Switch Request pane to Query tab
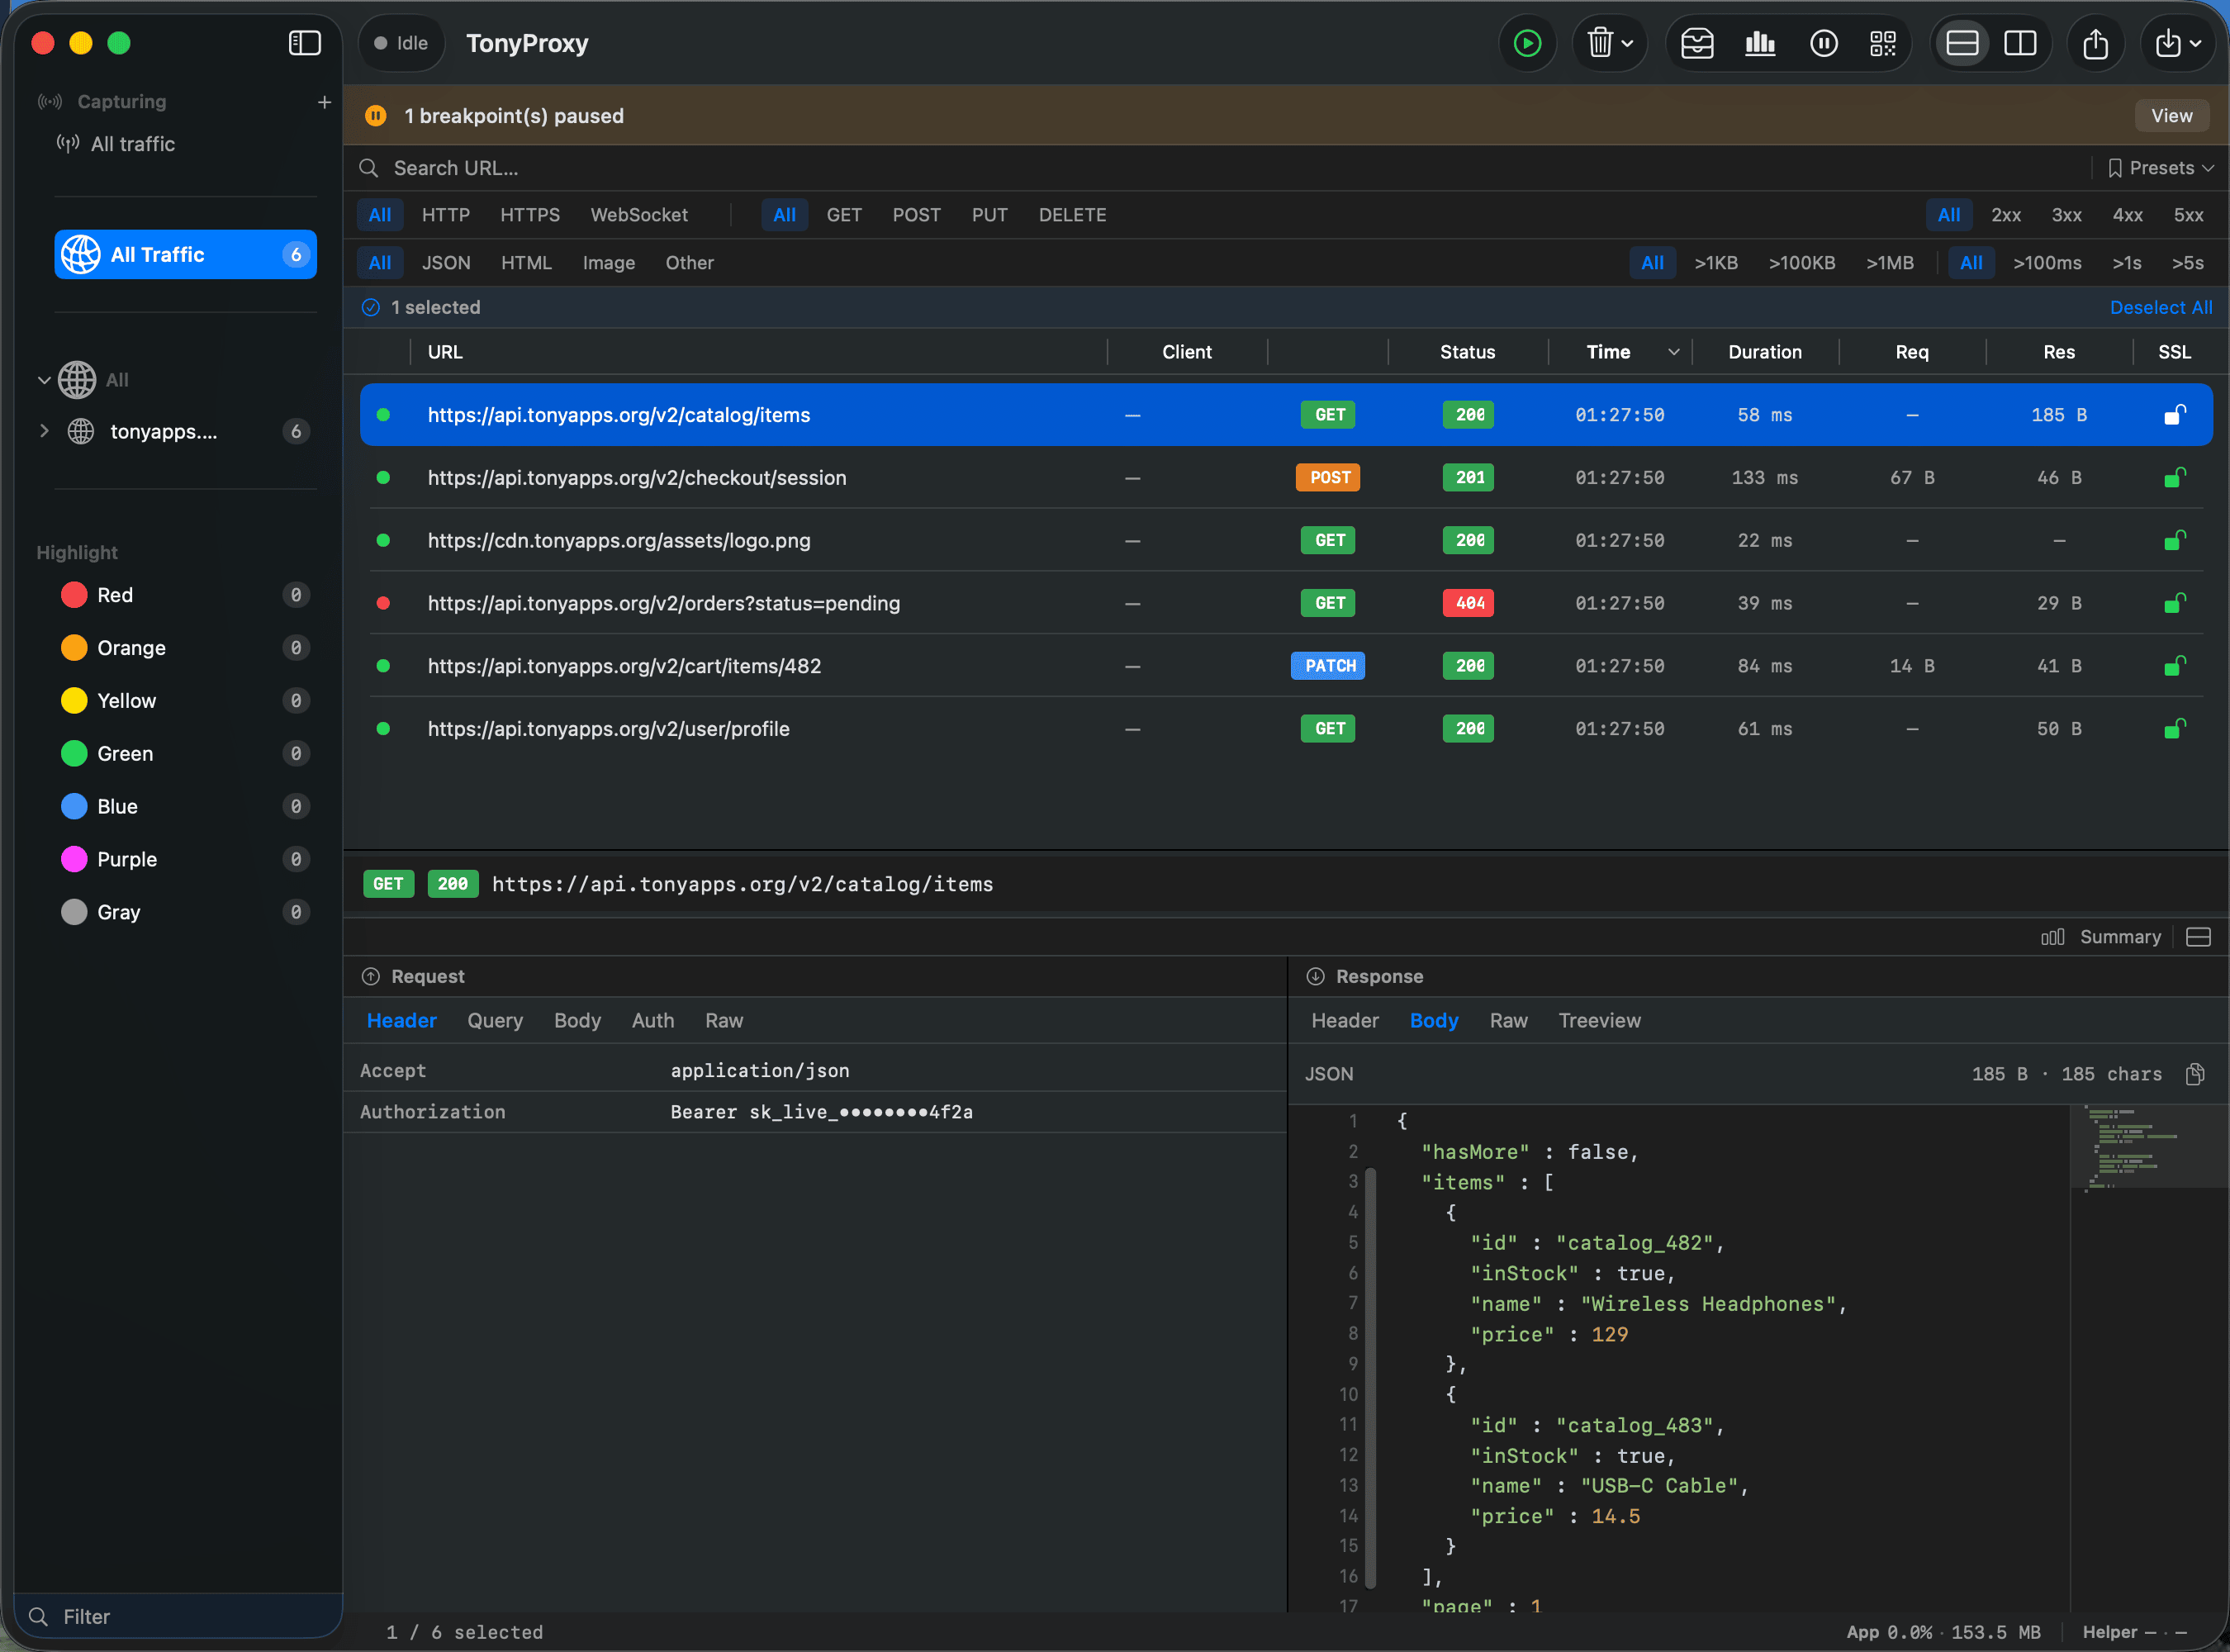2230x1652 pixels. (495, 1020)
